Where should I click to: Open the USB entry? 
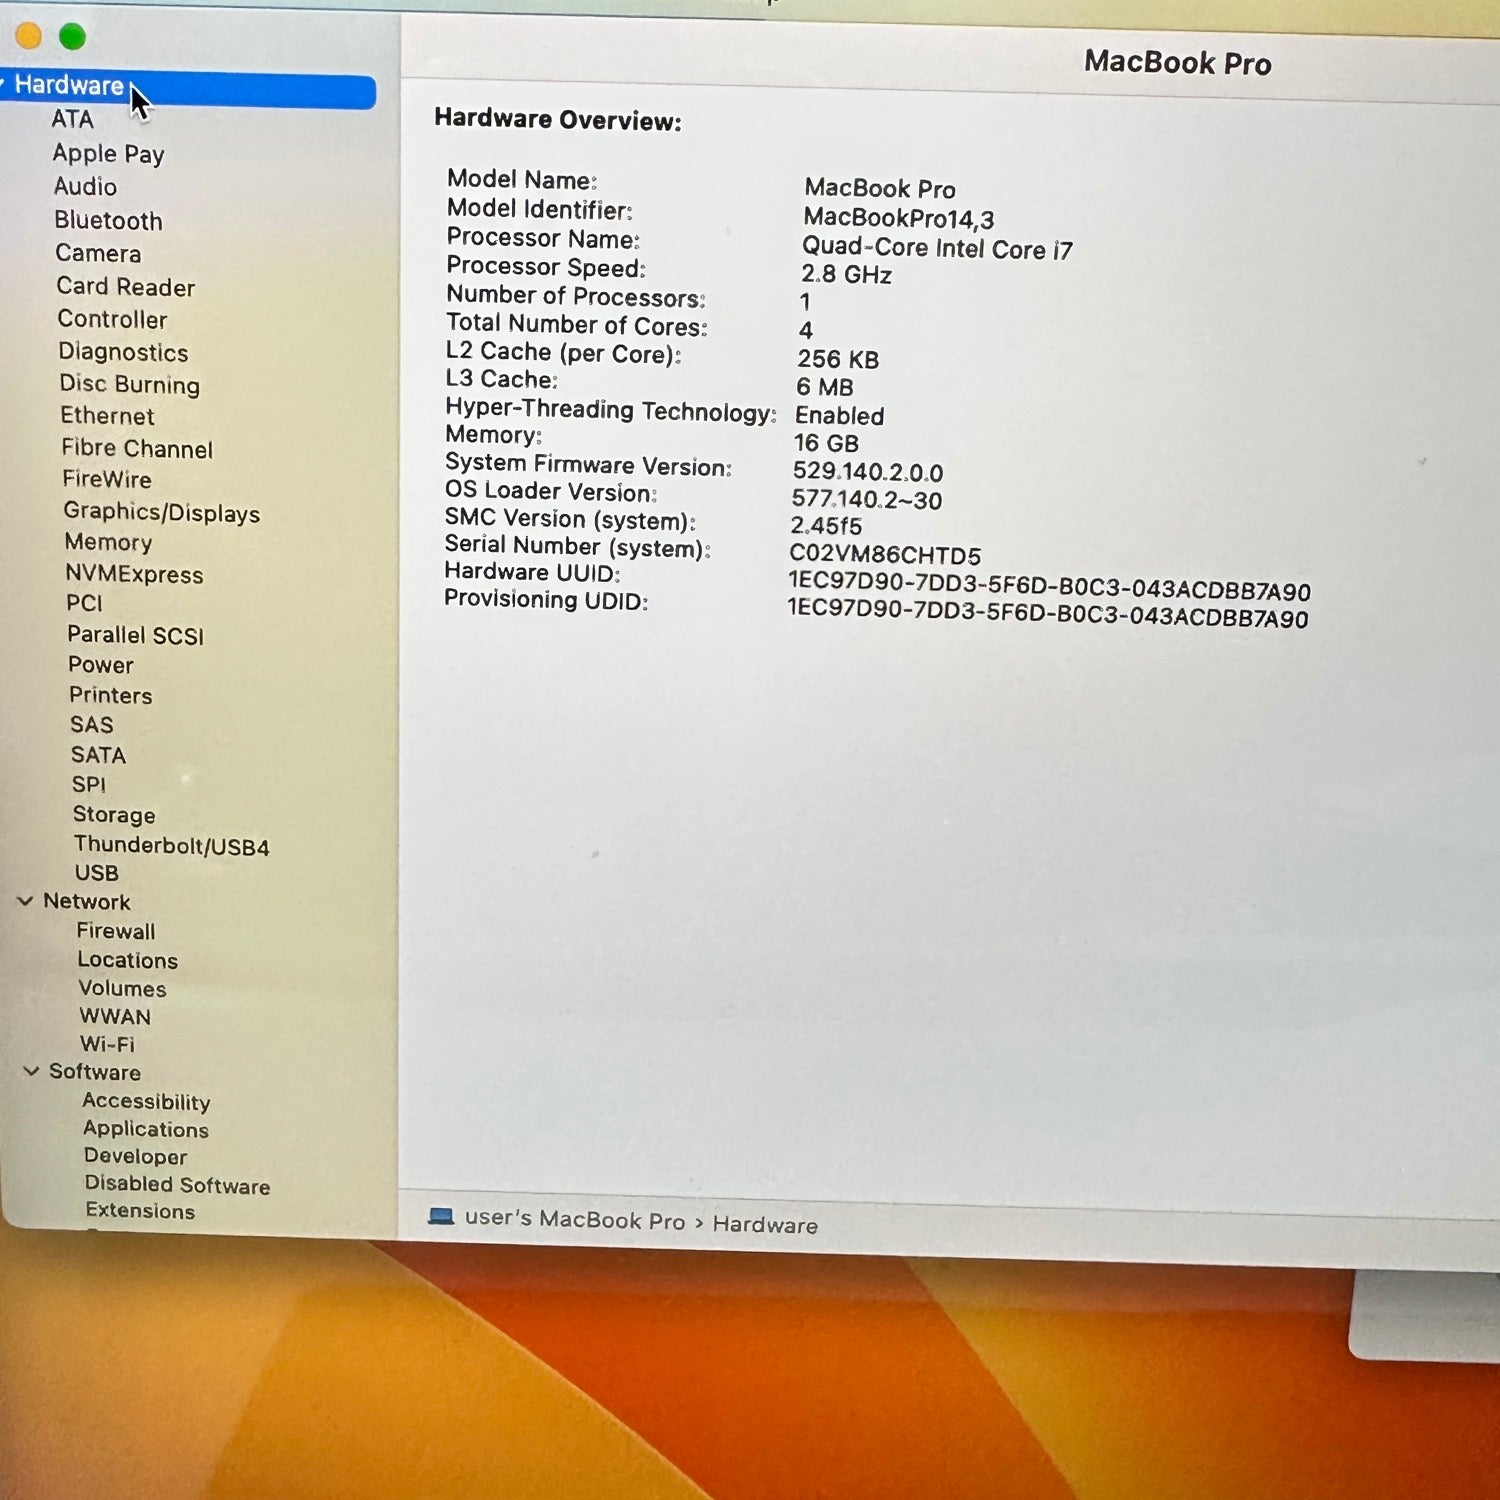coord(96,873)
